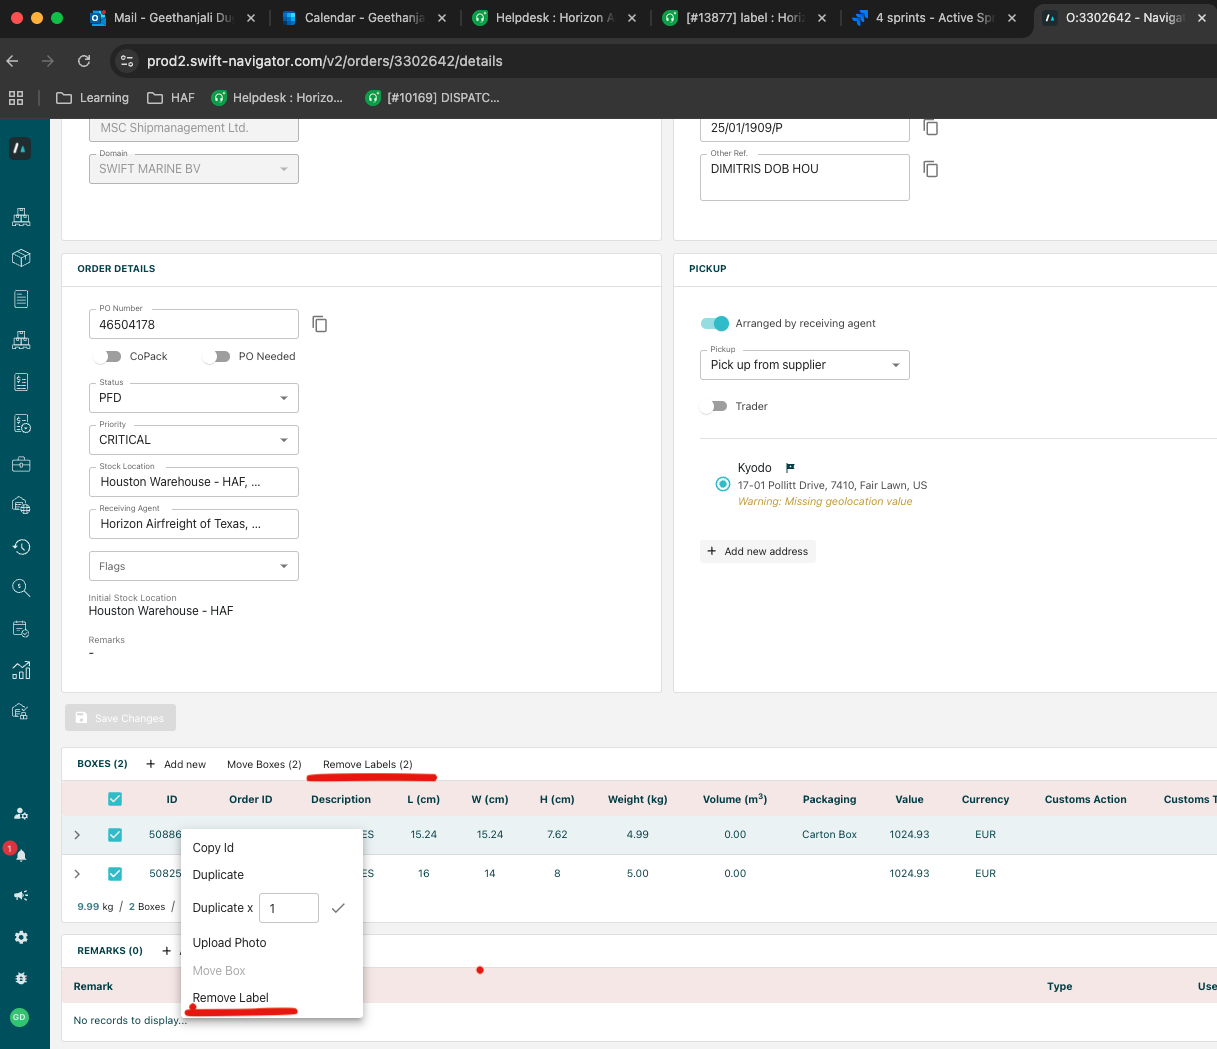Switch to the 4 sprints - Active Sprints tab
The width and height of the screenshot is (1217, 1049).
[933, 18]
